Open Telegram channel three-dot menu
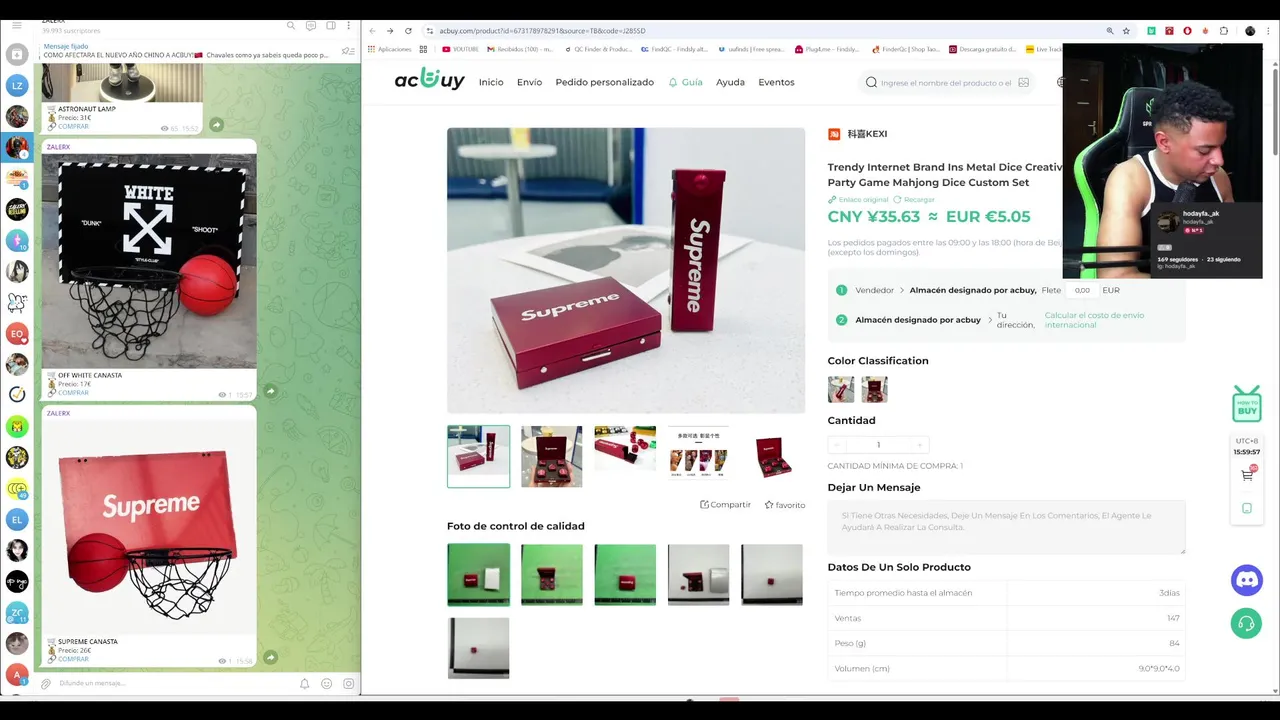The width and height of the screenshot is (1280, 720). click(349, 25)
